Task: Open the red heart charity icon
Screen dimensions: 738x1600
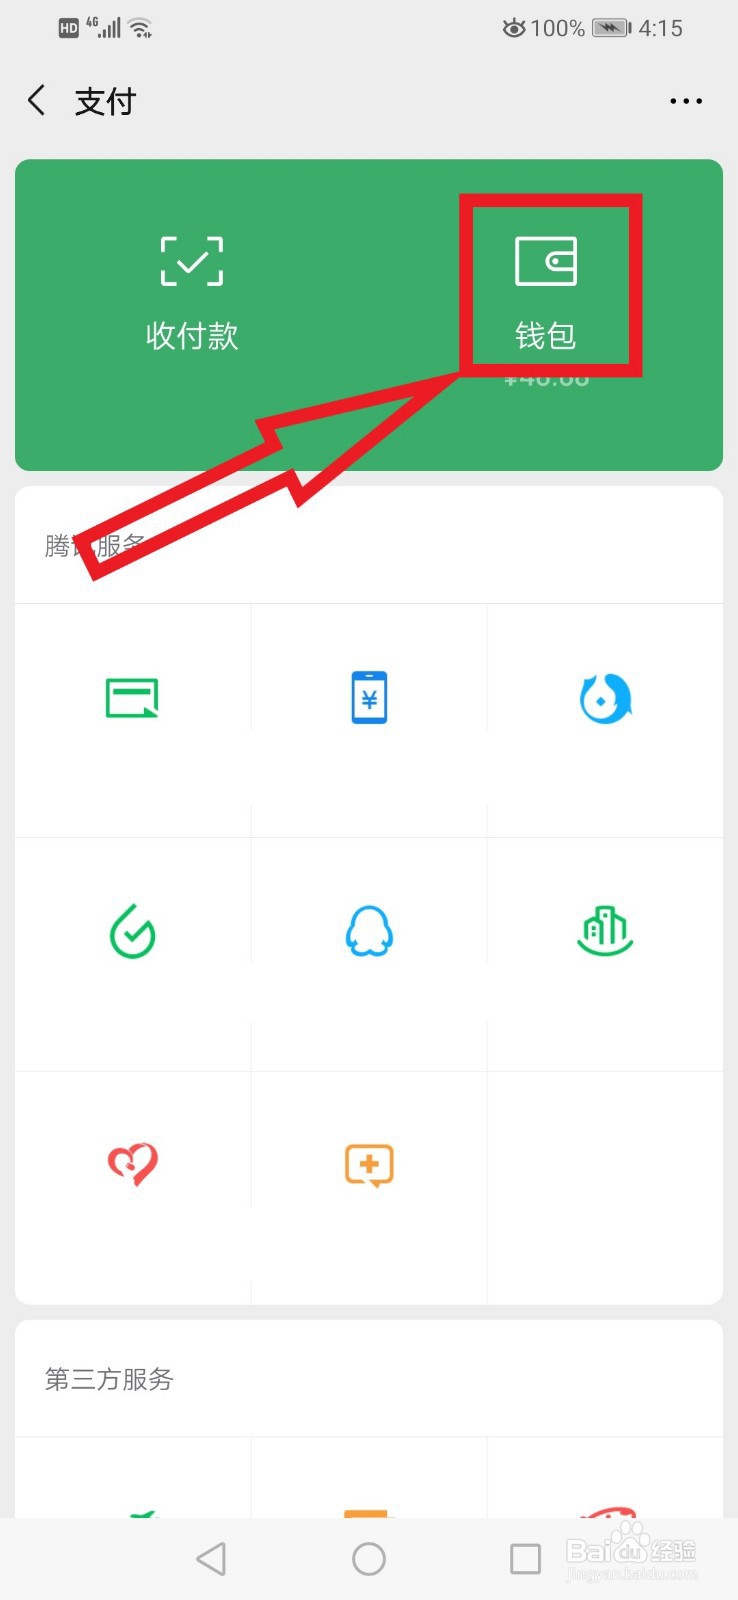Action: point(133,1164)
